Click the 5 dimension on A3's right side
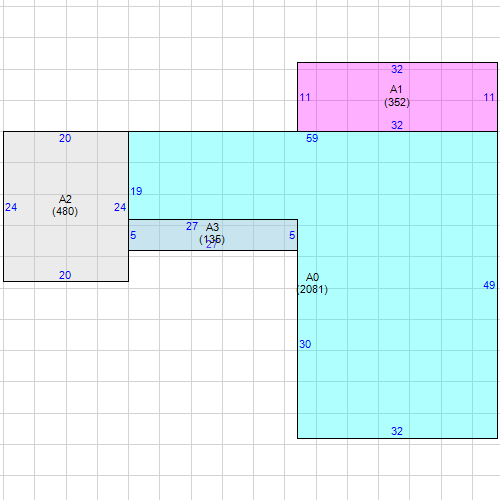The width and height of the screenshot is (500, 500). [292, 235]
